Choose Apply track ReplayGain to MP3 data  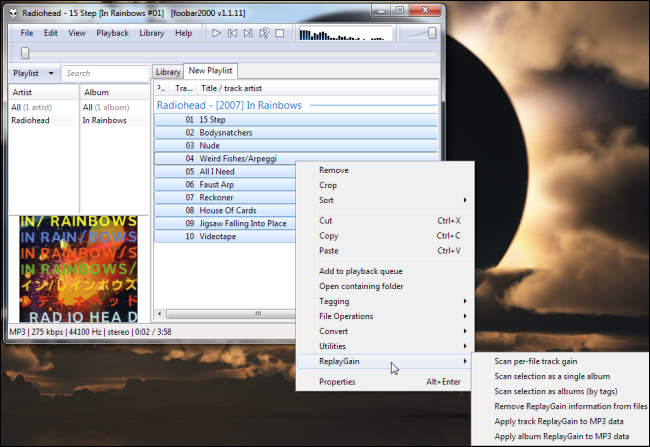[560, 421]
